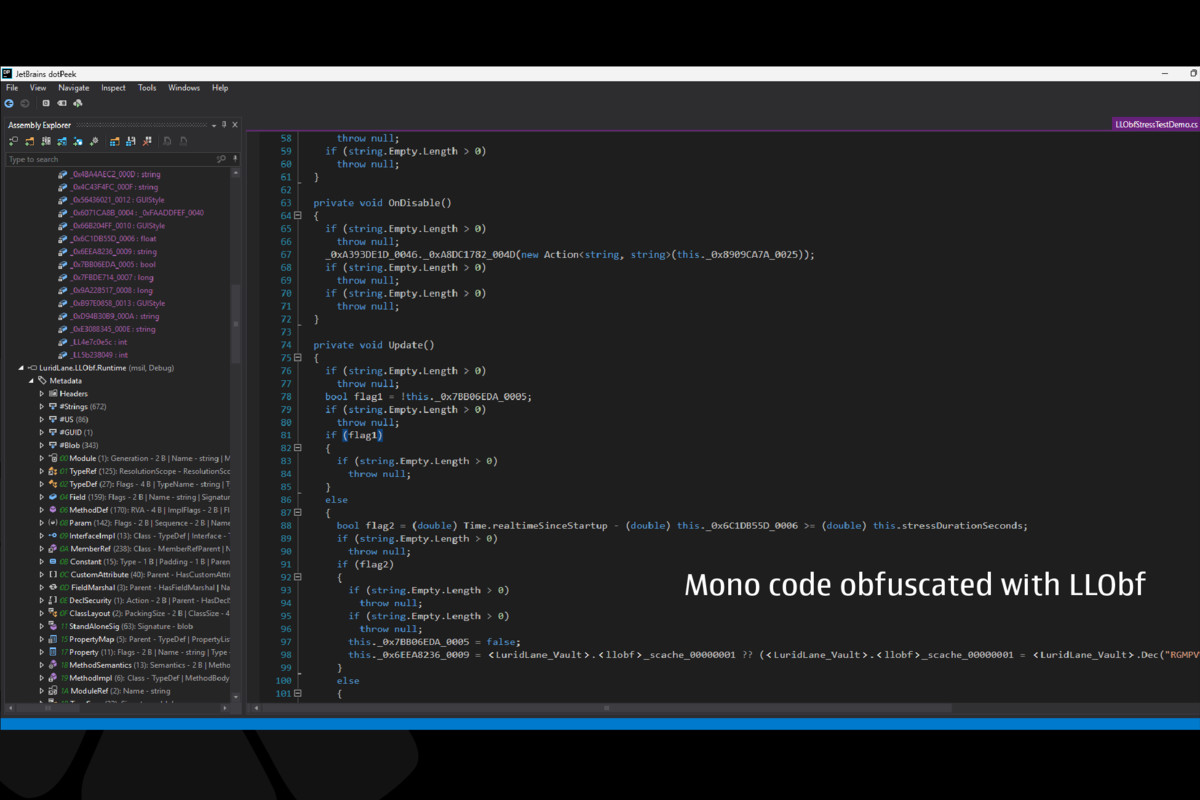1200x800 pixels.
Task: Click the 0A MemberRef table icon
Action: 52,549
